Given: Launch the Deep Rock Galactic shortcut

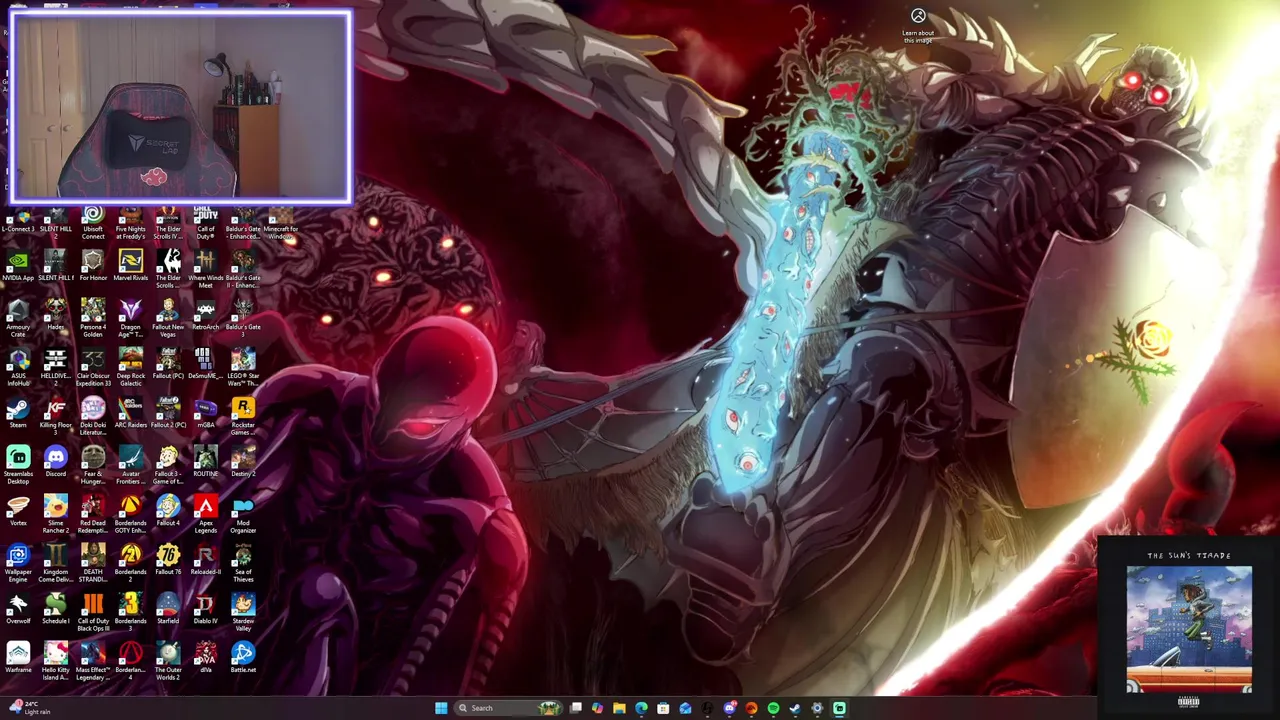Looking at the screenshot, I should click(130, 369).
